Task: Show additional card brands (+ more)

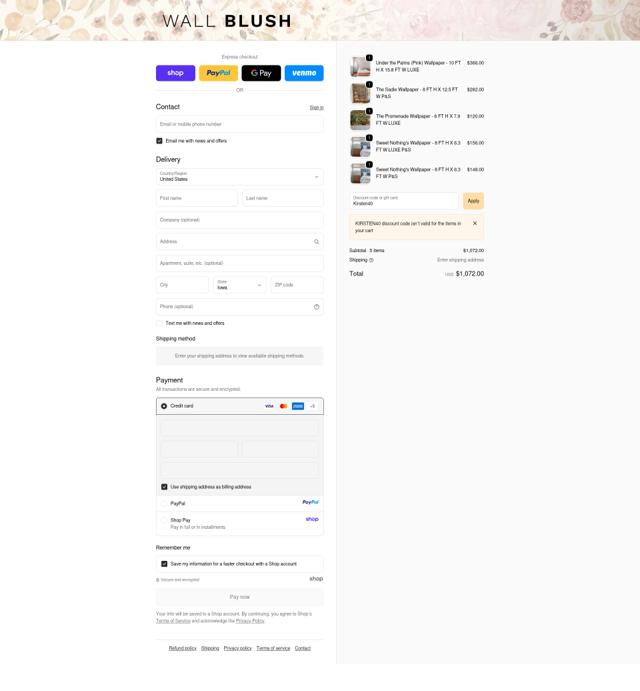Action: (313, 406)
